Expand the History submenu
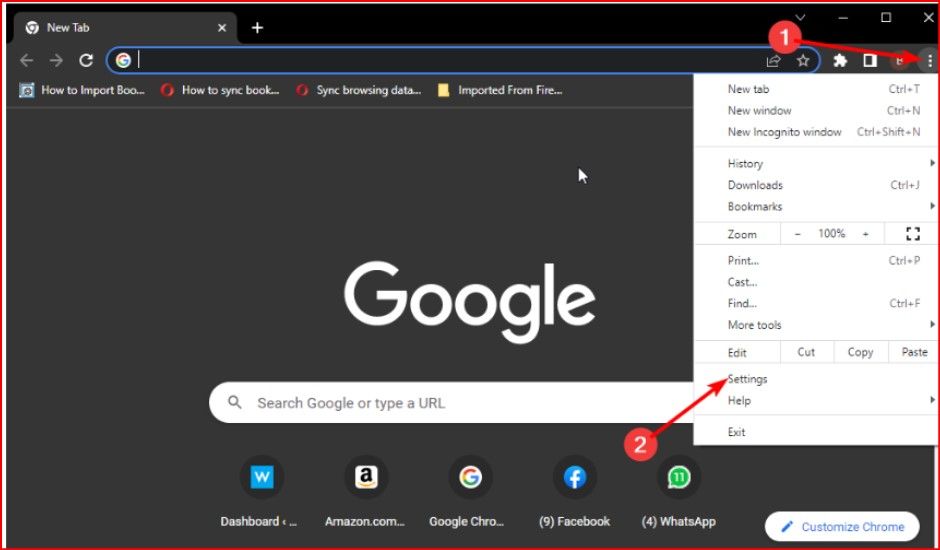This screenshot has width=940, height=550. pos(815,163)
